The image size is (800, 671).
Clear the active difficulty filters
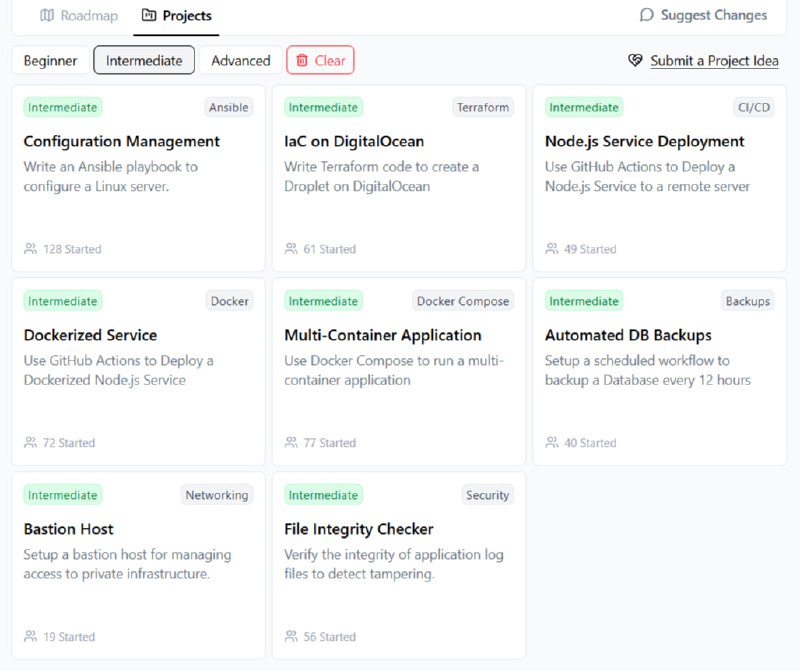(320, 60)
